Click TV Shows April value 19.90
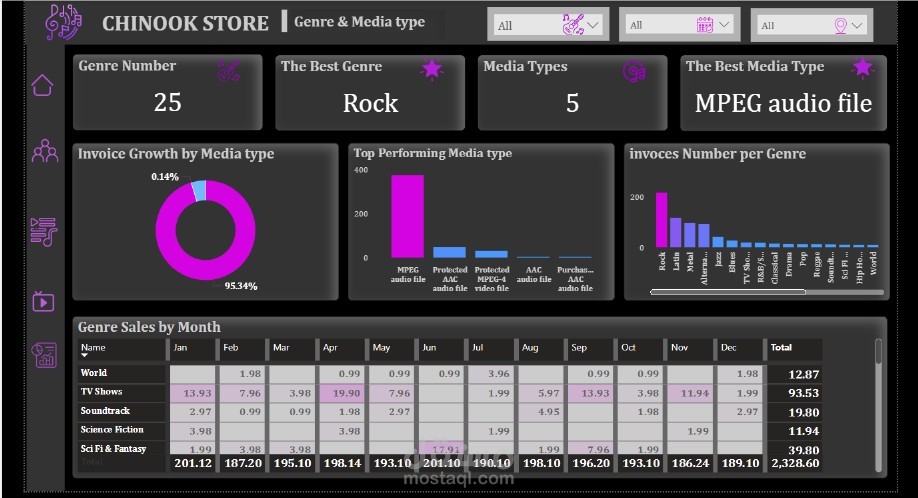Viewport: 918px width, 498px height. [x=341, y=393]
